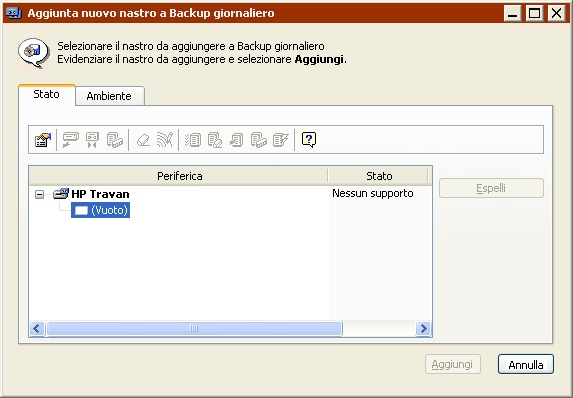This screenshot has width=573, height=398.
Task: Collapse the HP Travan tree node
Action: click(39, 194)
